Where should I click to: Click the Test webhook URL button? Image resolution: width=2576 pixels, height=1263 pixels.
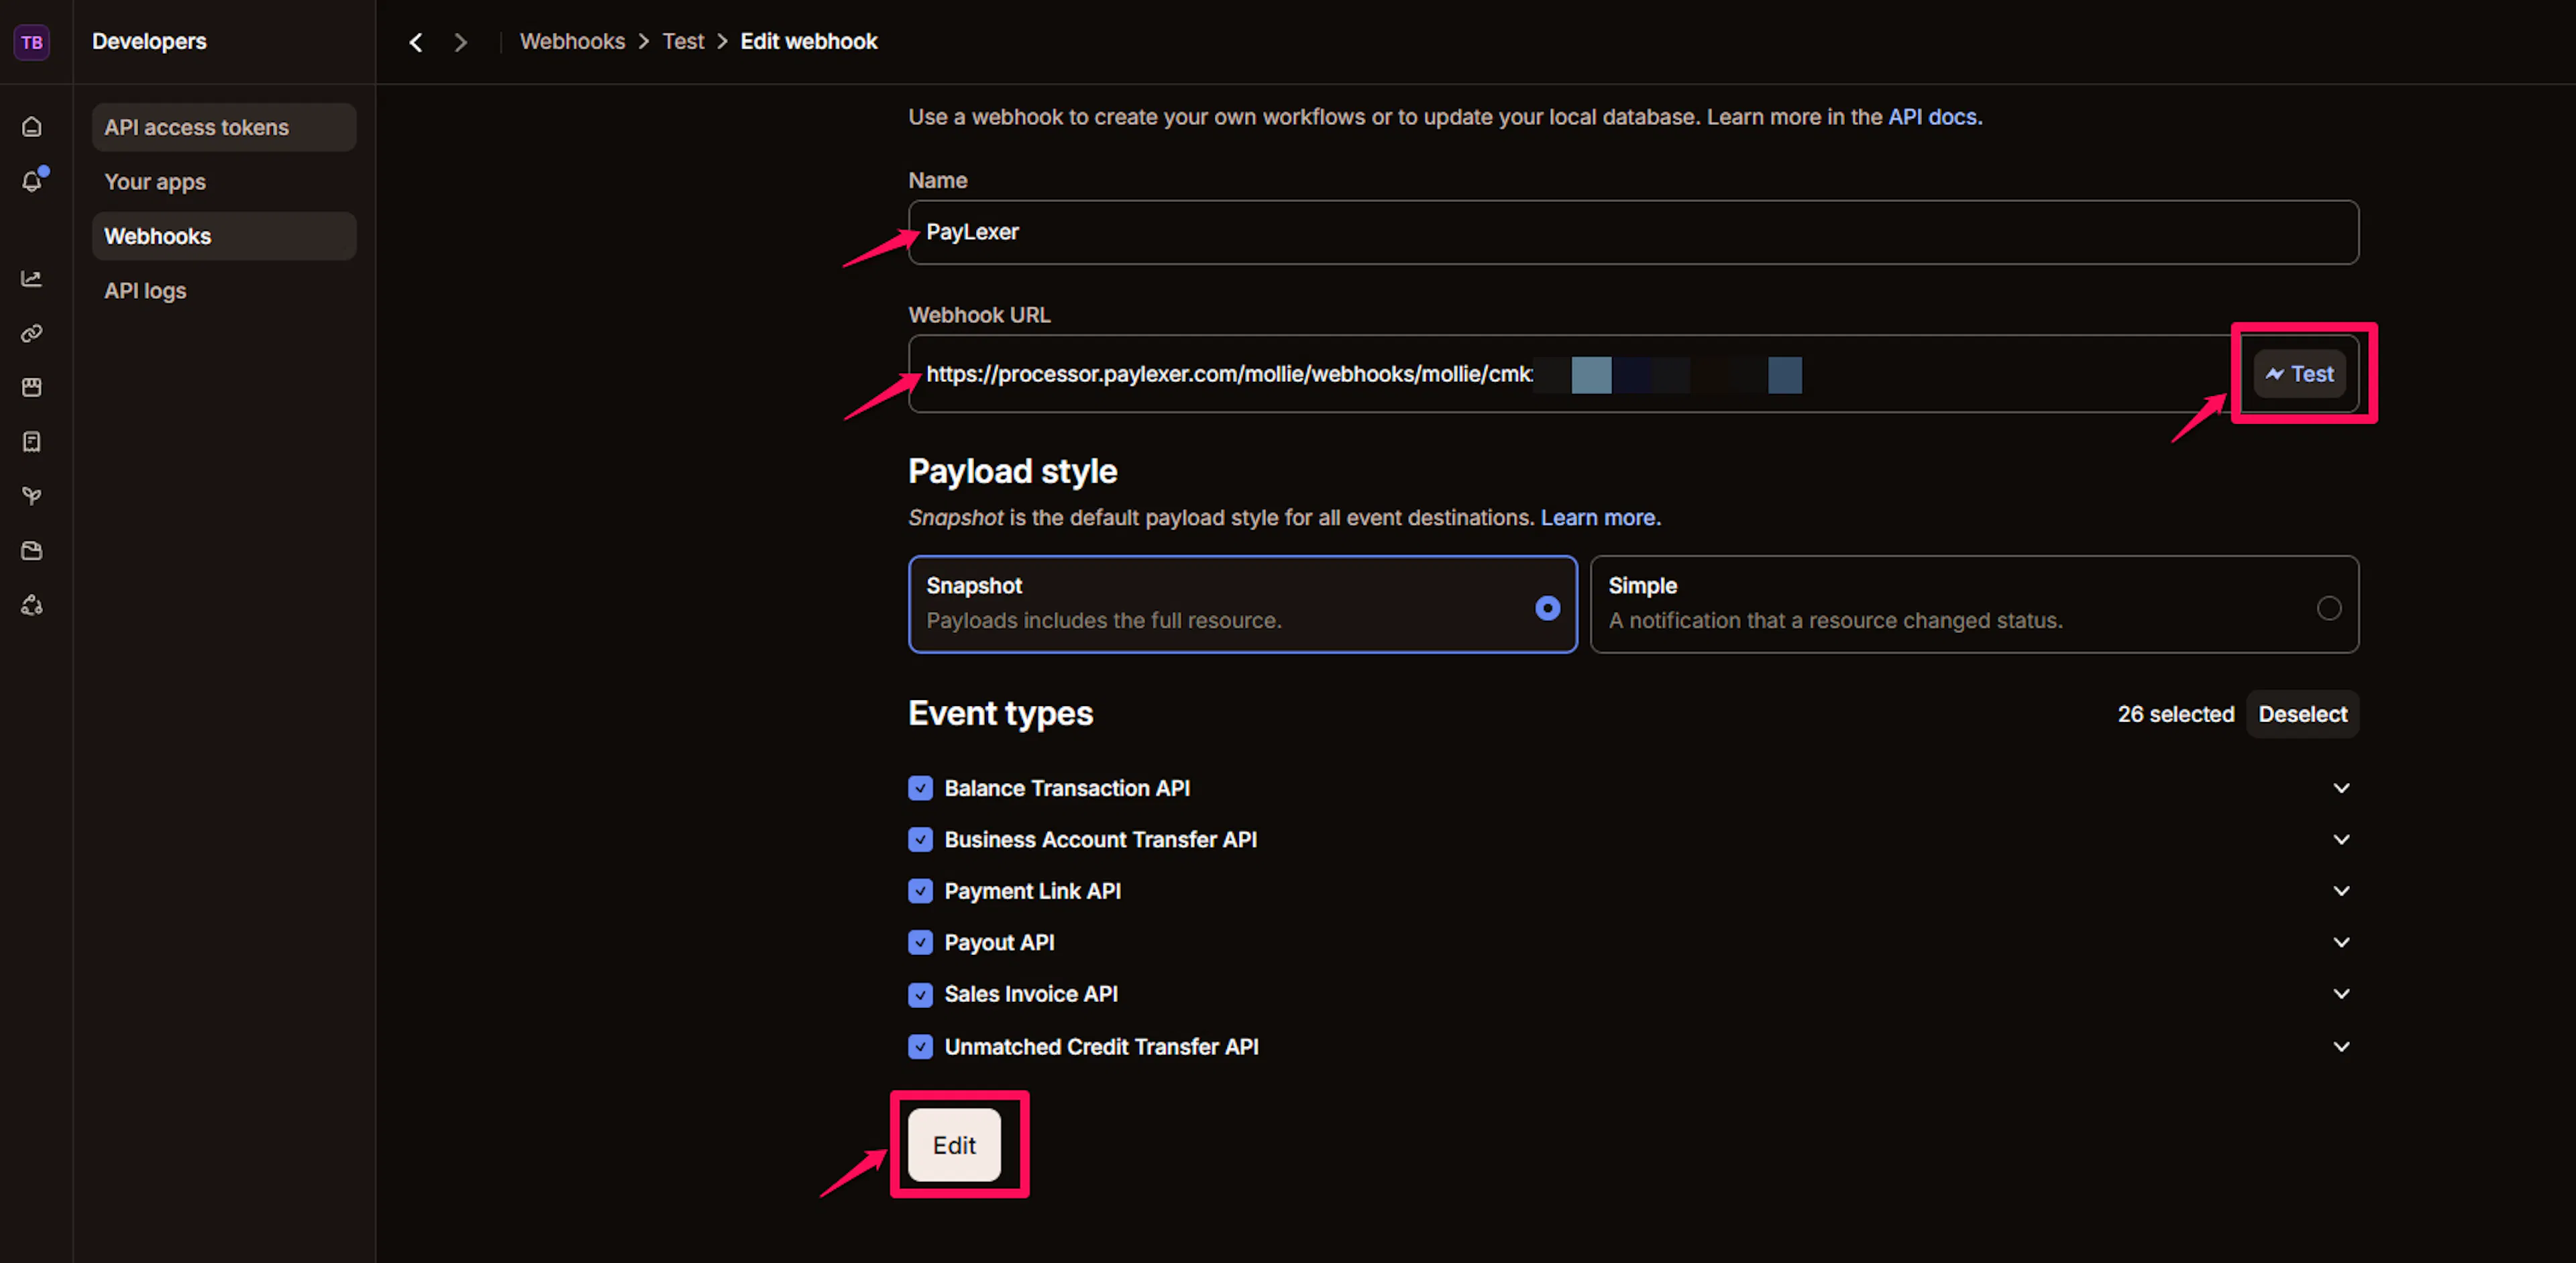pos(2299,374)
